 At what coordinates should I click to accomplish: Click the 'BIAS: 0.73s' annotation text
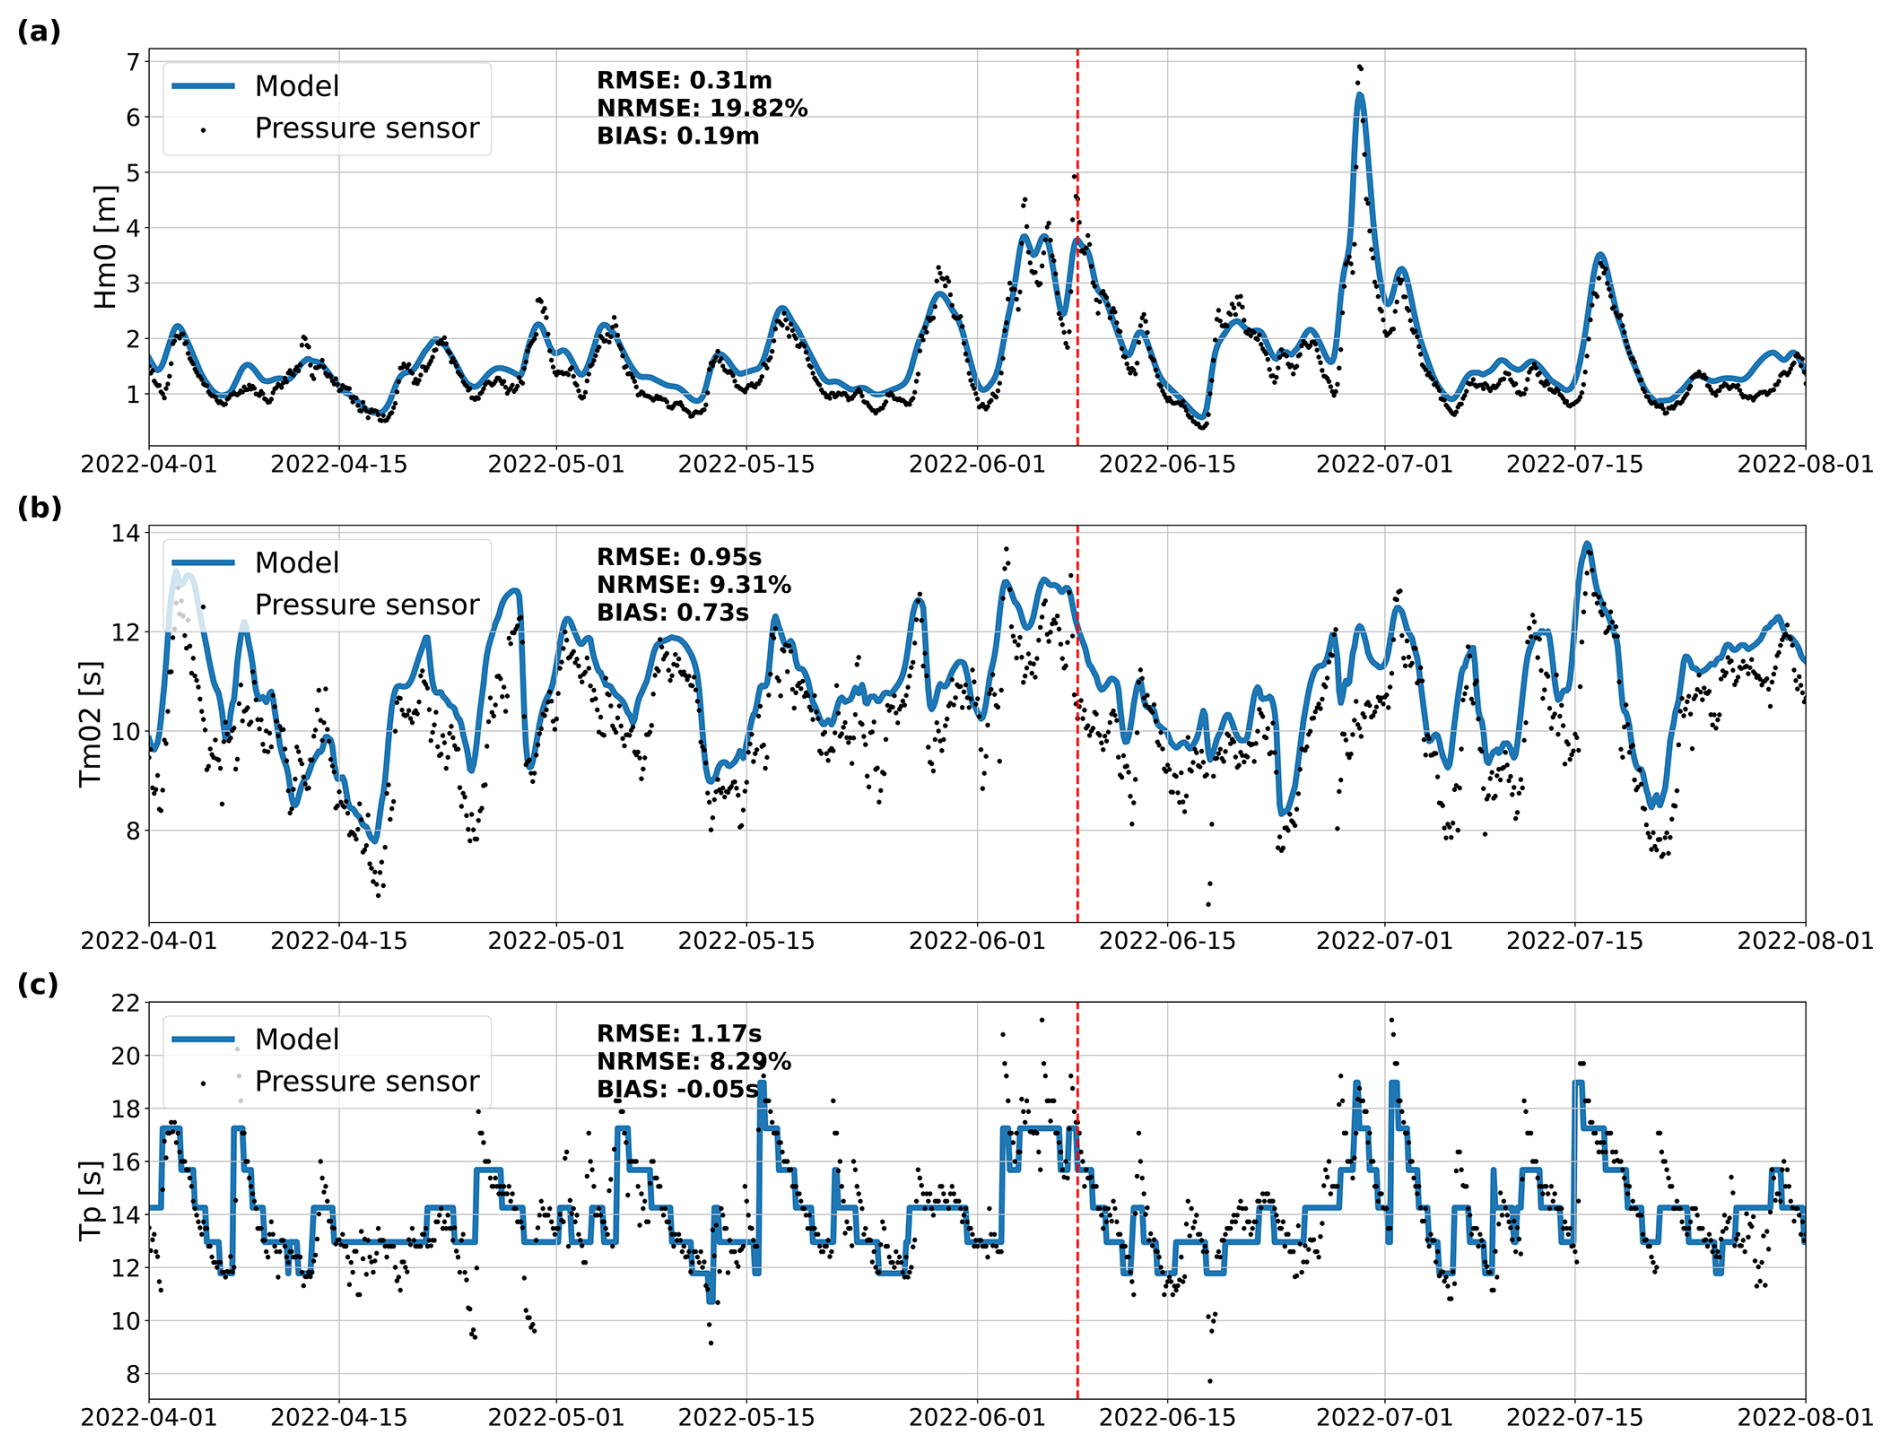pos(672,612)
